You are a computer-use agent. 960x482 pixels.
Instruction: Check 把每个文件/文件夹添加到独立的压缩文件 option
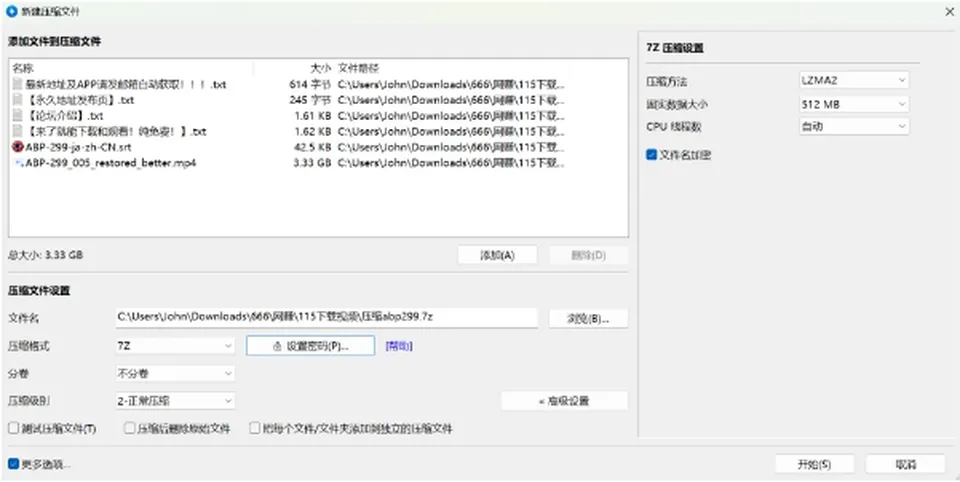(255, 428)
